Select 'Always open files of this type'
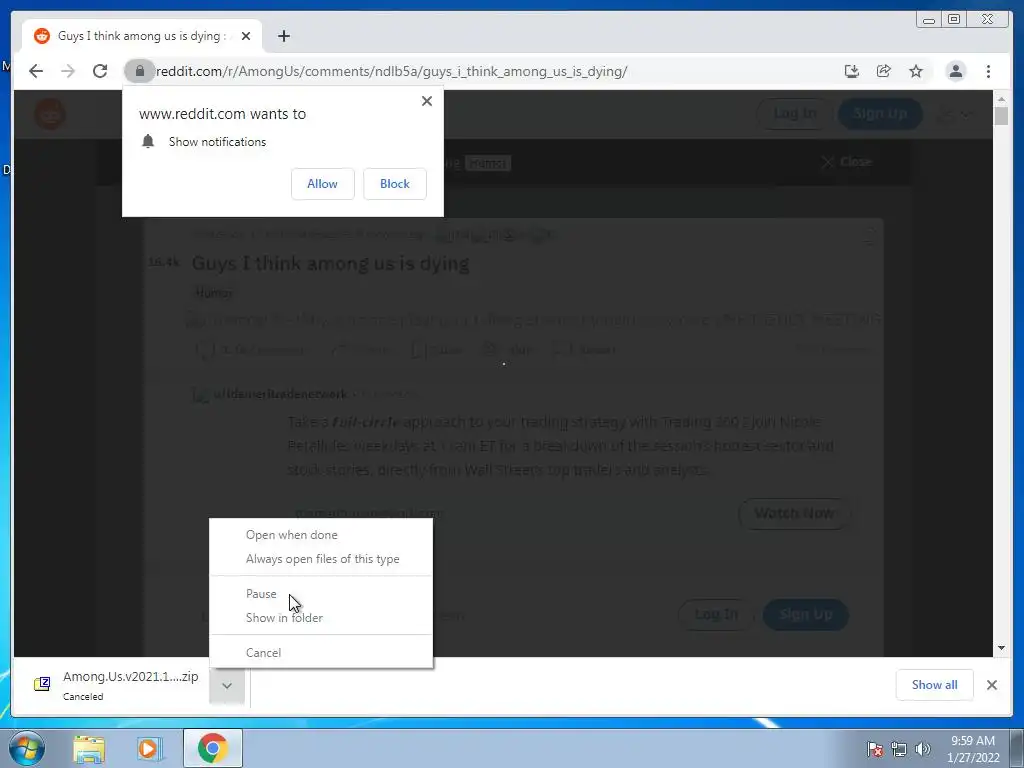1024x768 pixels. pyautogui.click(x=323, y=559)
